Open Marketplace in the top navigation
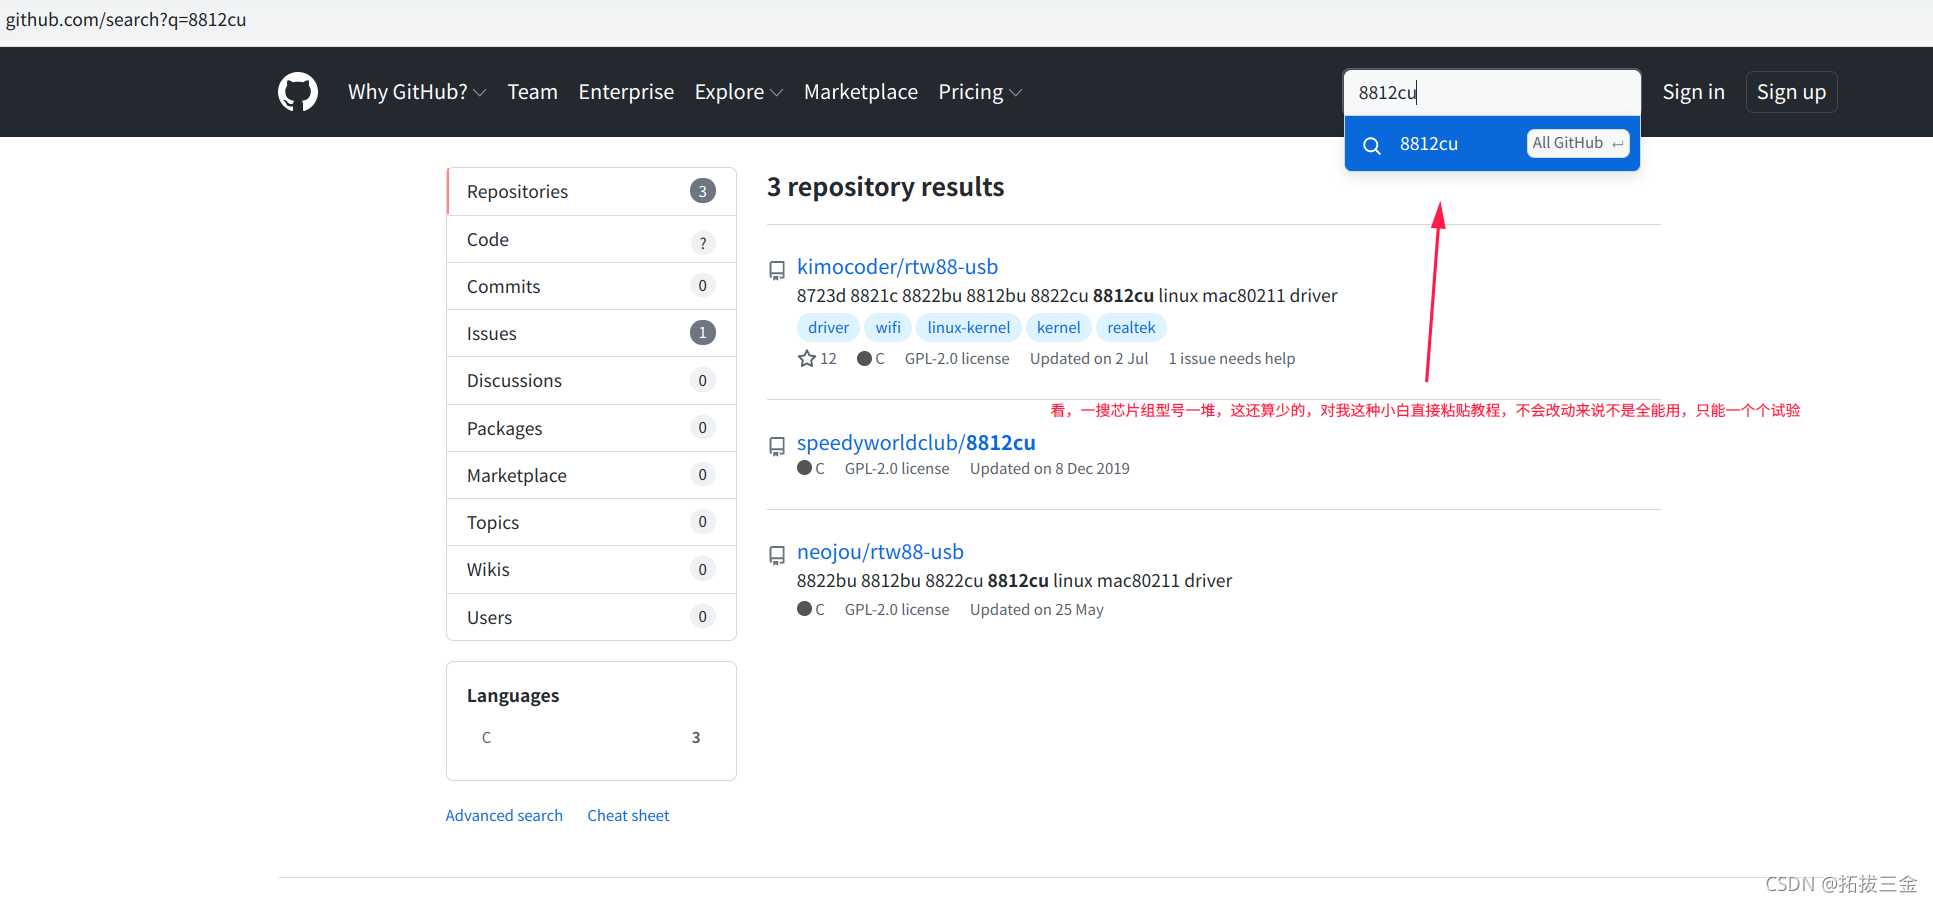This screenshot has width=1933, height=902. click(861, 92)
